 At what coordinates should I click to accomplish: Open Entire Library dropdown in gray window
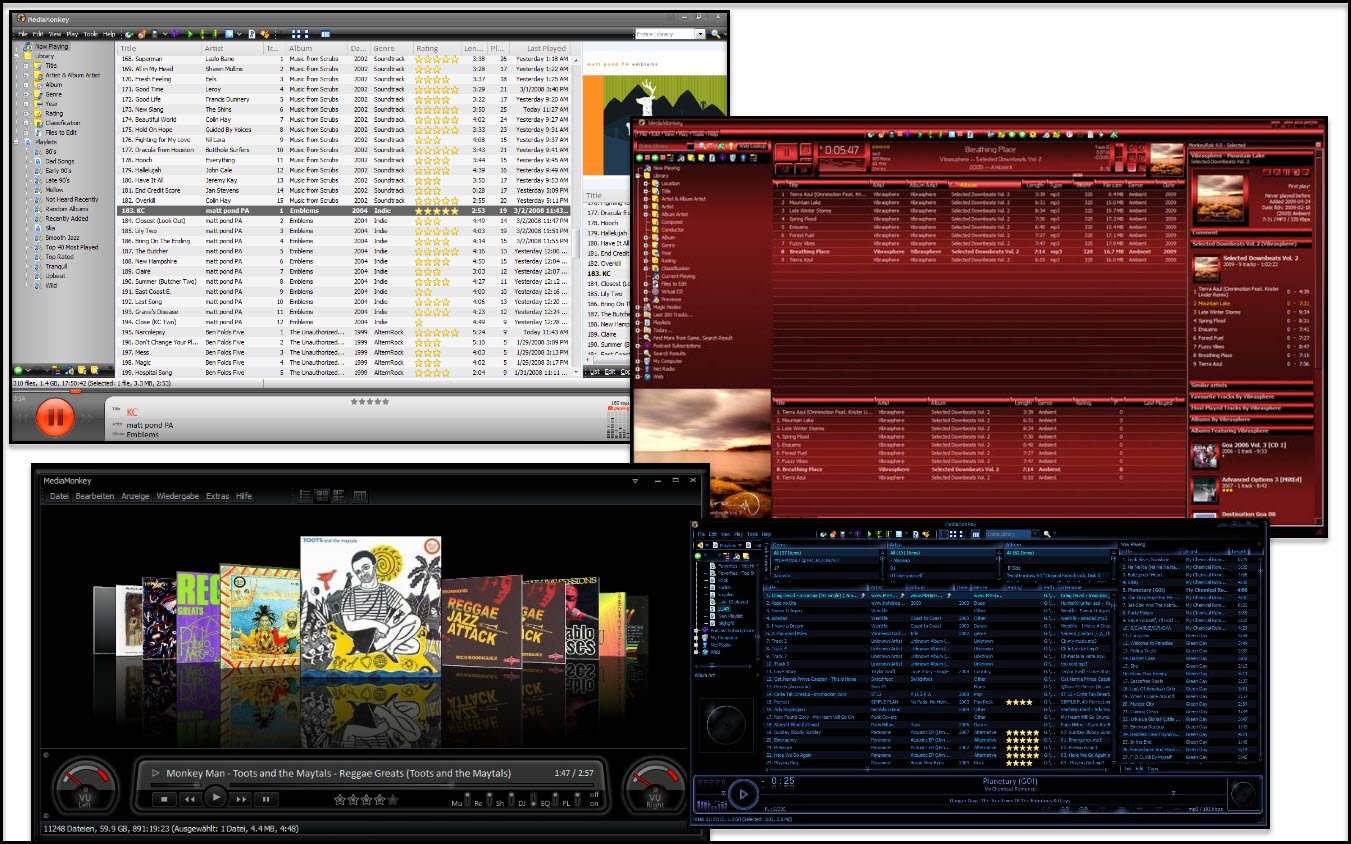point(700,34)
